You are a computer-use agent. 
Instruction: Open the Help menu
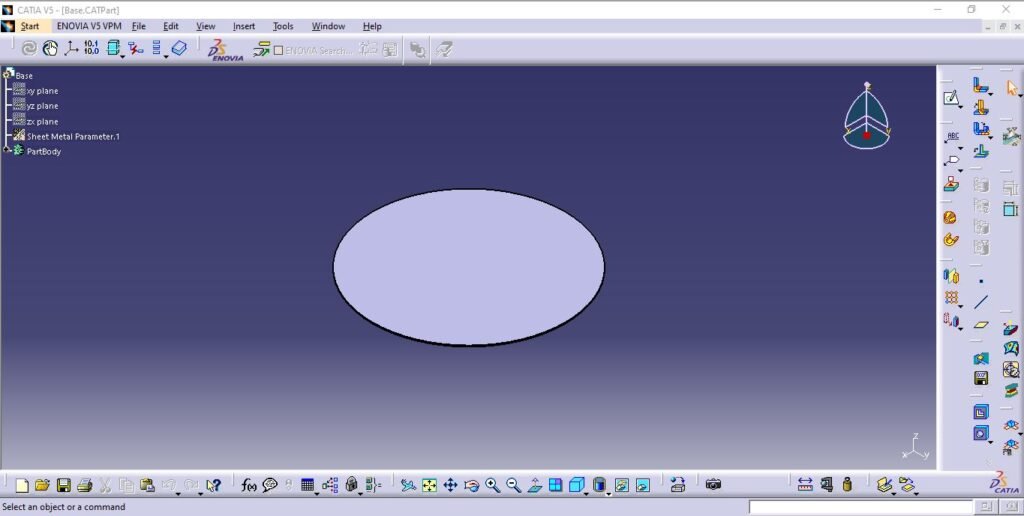point(372,26)
